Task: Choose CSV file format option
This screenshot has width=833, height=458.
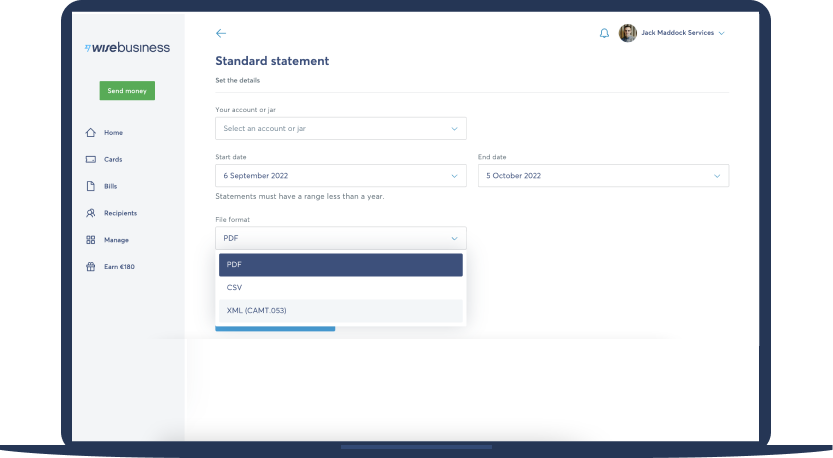Action: click(x=340, y=287)
